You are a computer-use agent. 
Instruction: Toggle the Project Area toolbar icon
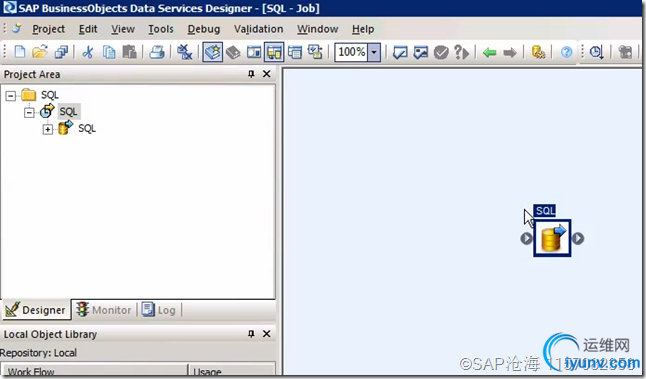point(274,52)
